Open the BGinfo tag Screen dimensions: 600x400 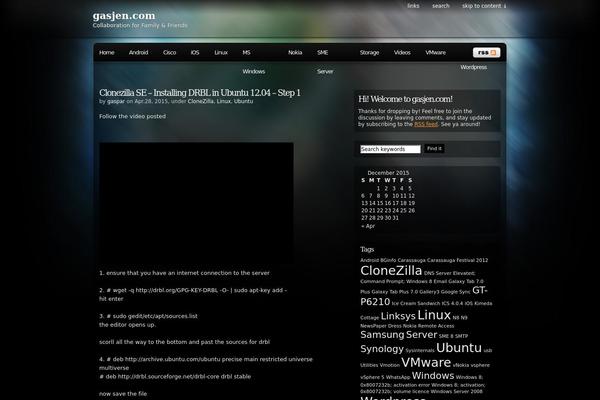(x=388, y=260)
